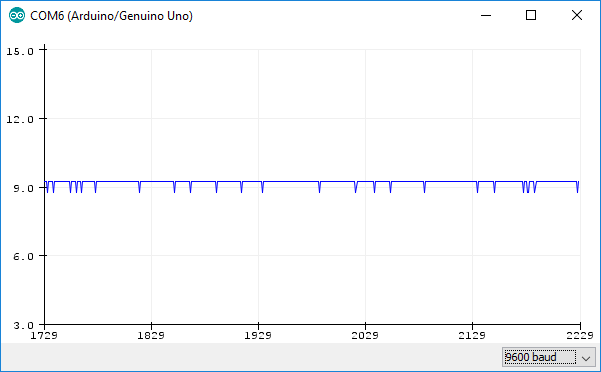Close the COM6 serial plotter window
The image size is (601, 372).
coord(576,15)
